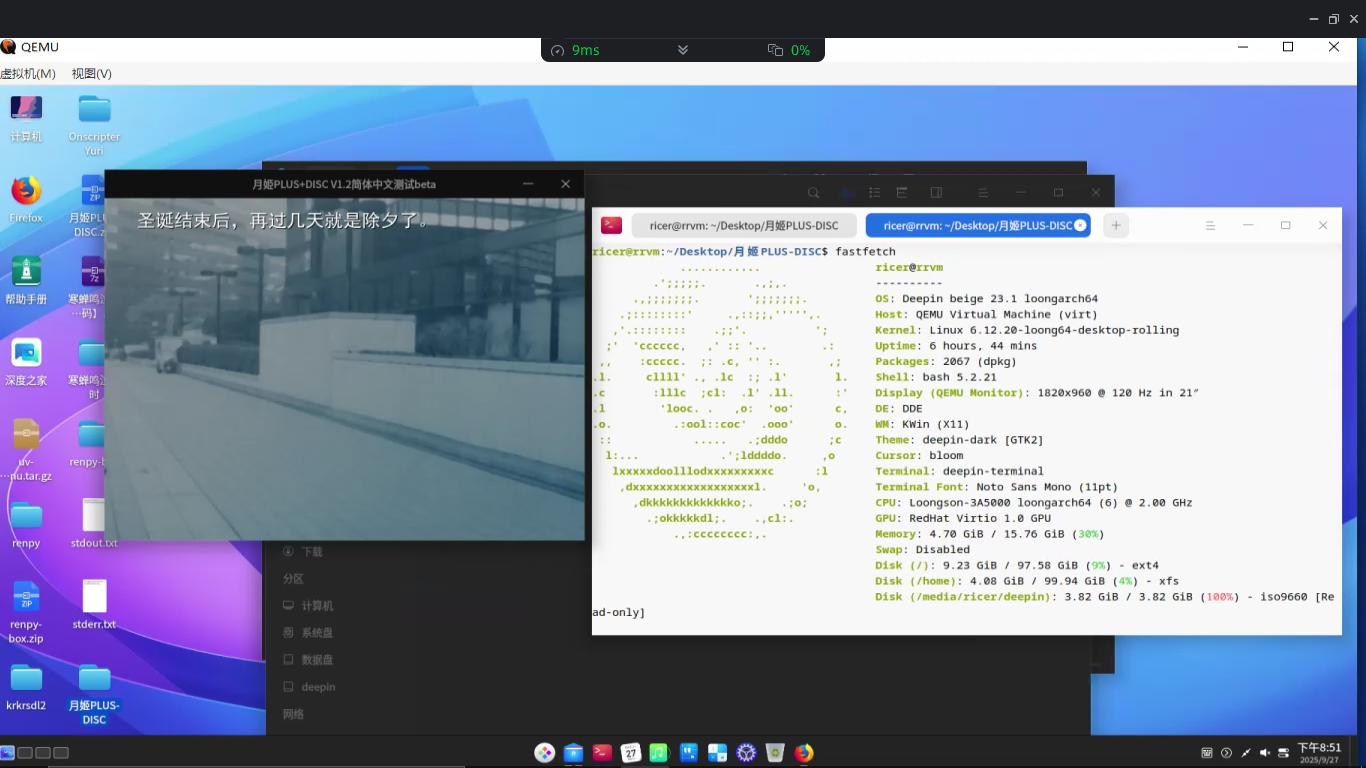This screenshot has width=1366, height=768.
Task: Click the Firefox icon in the dock
Action: point(804,753)
